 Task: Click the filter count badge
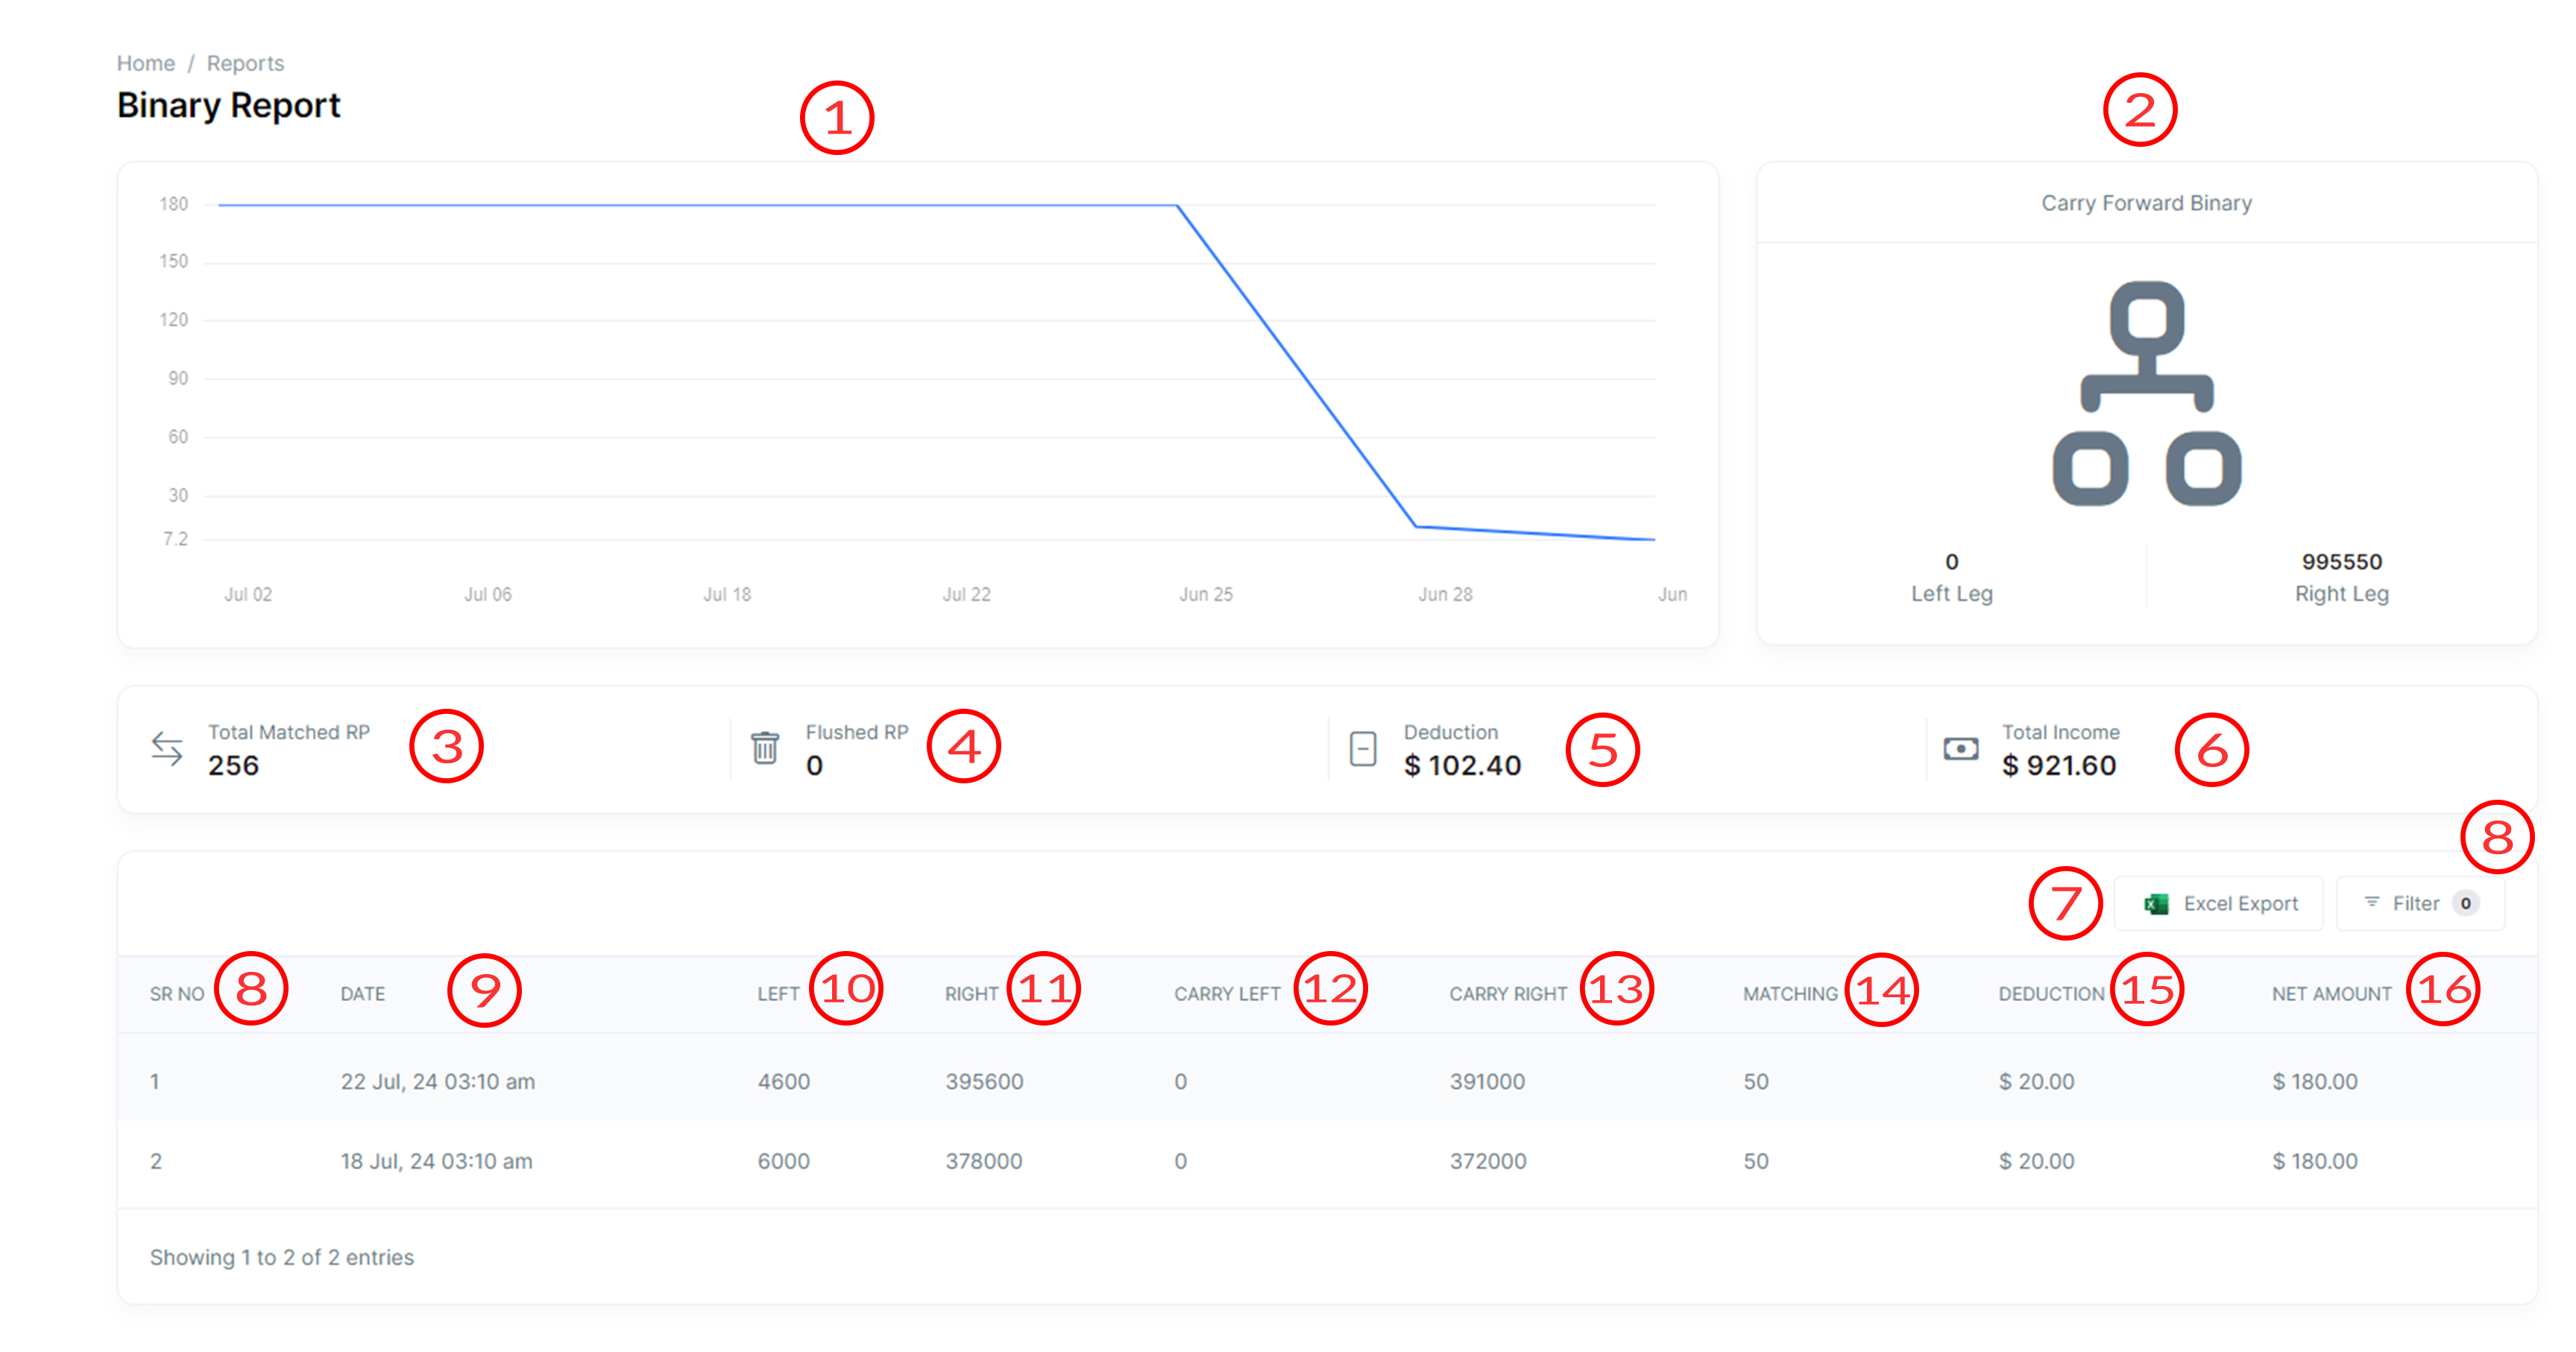2466,904
